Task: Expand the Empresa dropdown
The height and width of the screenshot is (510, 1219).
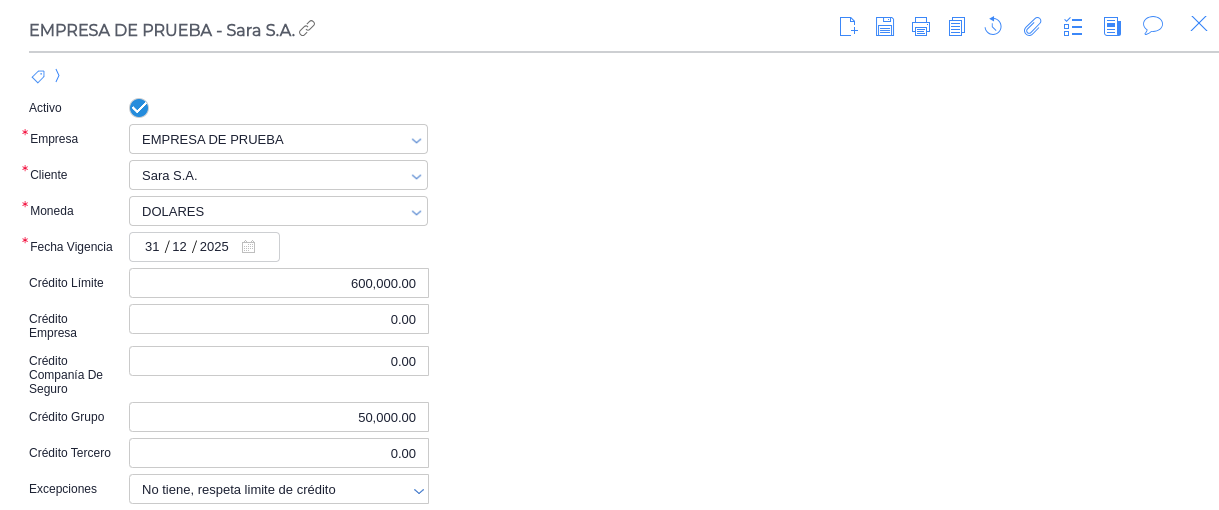Action: pos(416,140)
